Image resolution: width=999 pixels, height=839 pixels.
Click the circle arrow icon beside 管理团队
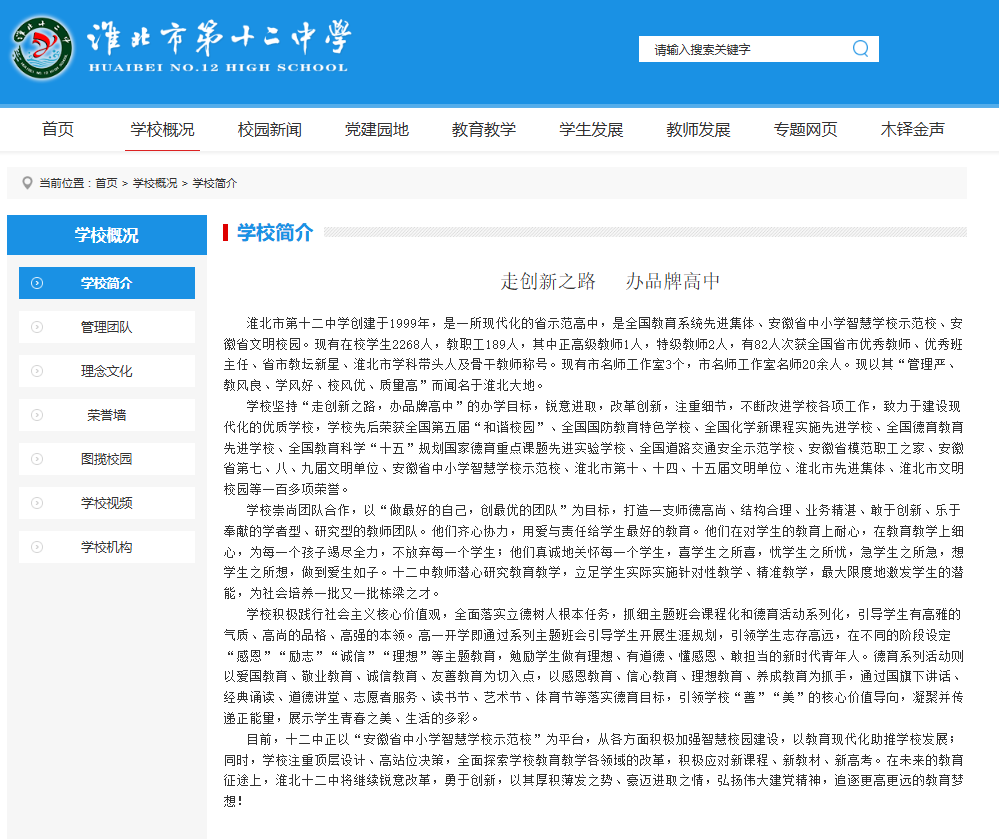tap(37, 327)
